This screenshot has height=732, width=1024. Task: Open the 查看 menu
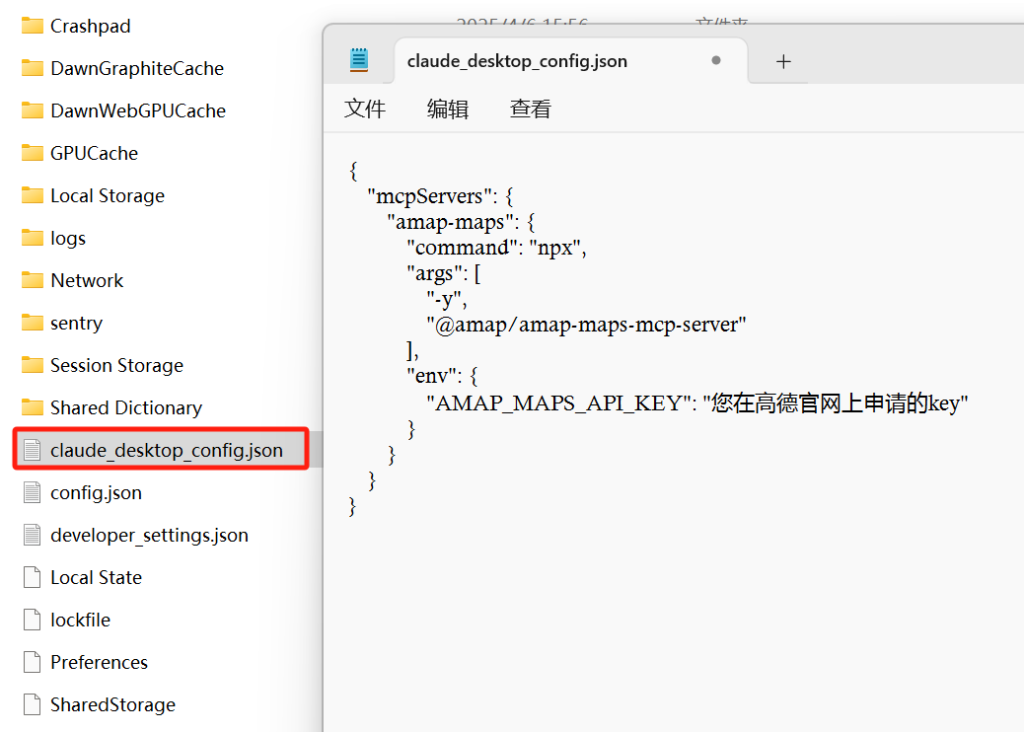(530, 108)
